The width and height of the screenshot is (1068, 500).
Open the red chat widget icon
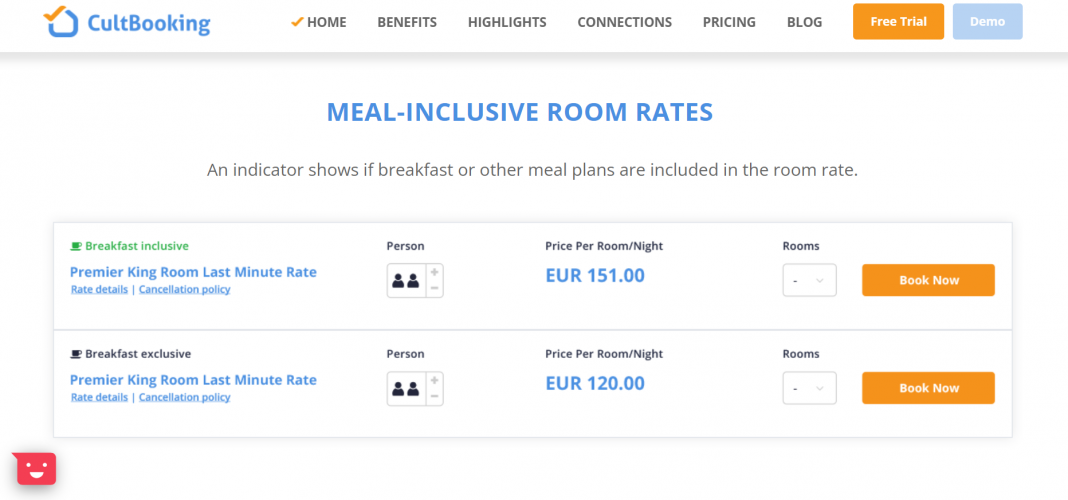tap(35, 468)
